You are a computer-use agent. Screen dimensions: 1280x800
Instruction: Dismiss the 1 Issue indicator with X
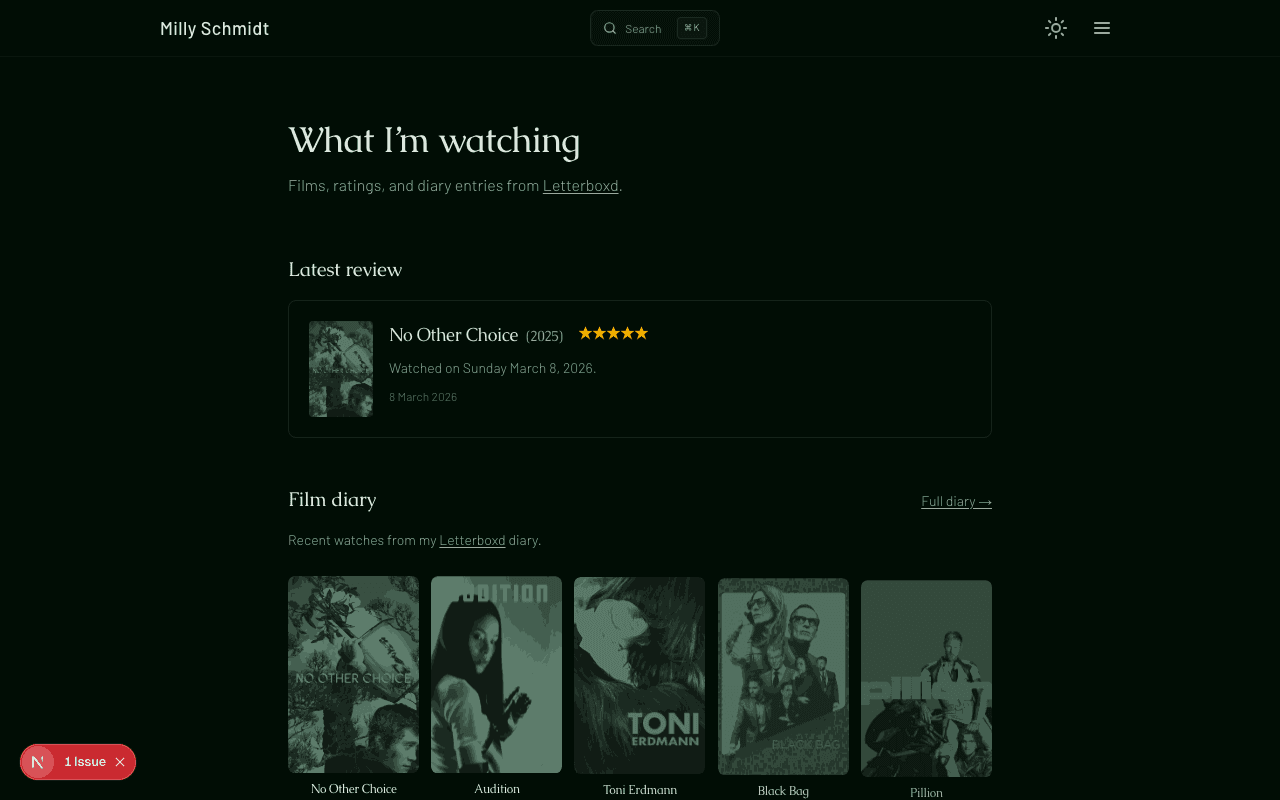[x=120, y=762]
